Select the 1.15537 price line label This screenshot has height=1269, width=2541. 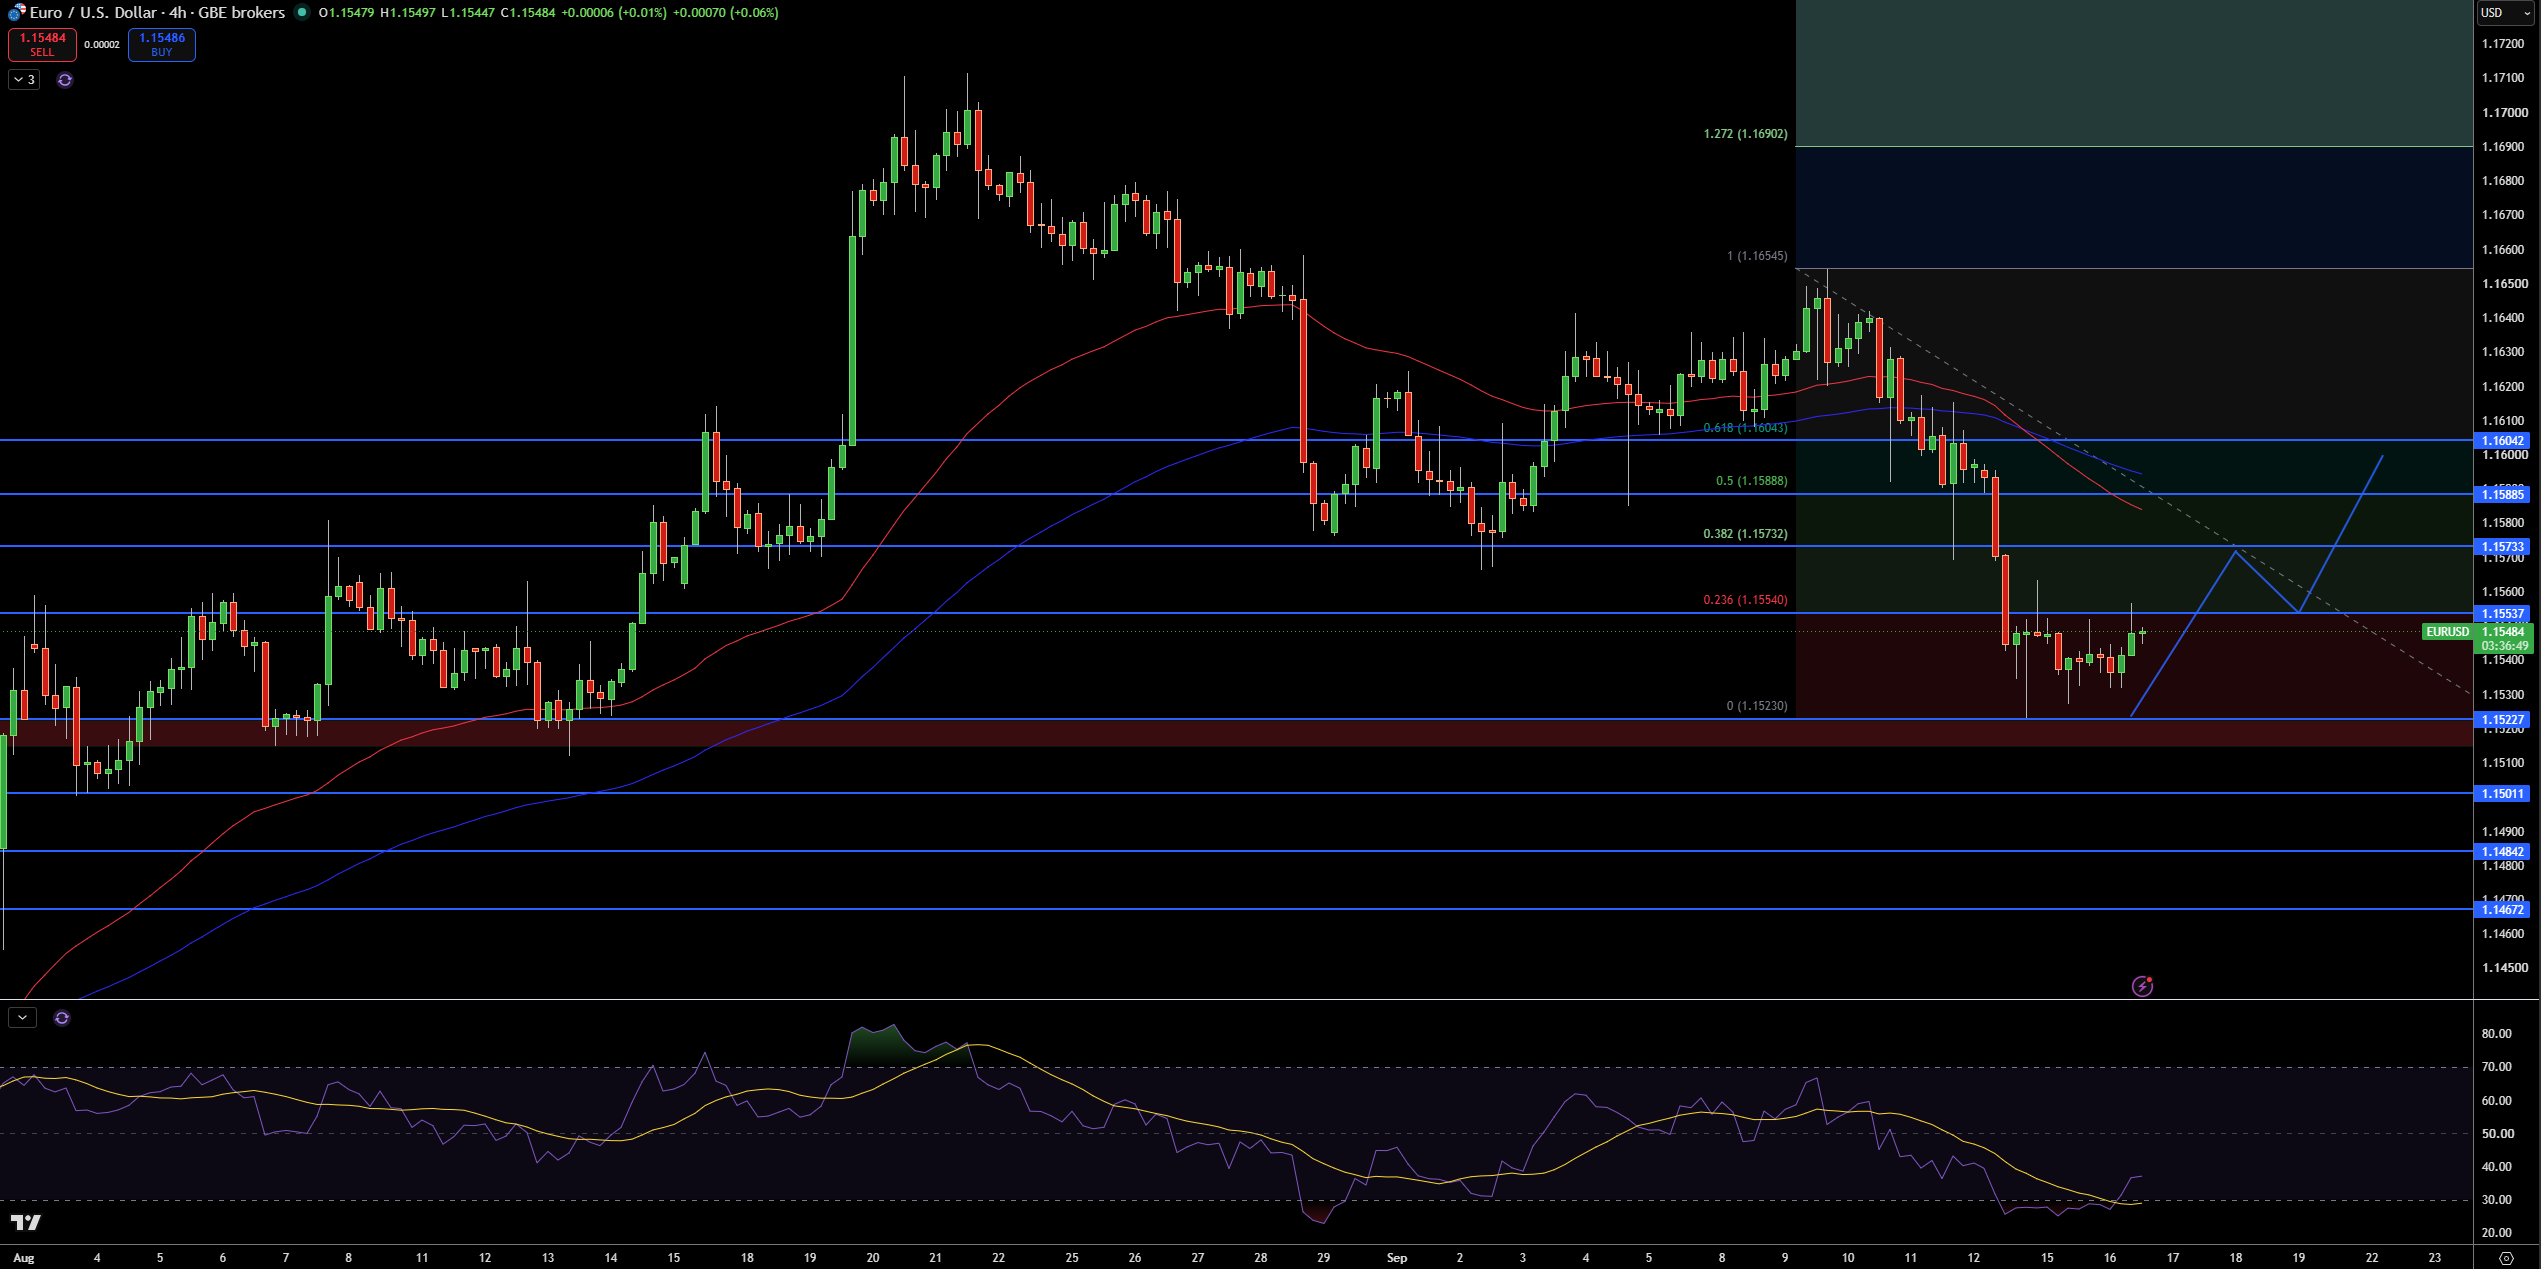(x=2501, y=613)
